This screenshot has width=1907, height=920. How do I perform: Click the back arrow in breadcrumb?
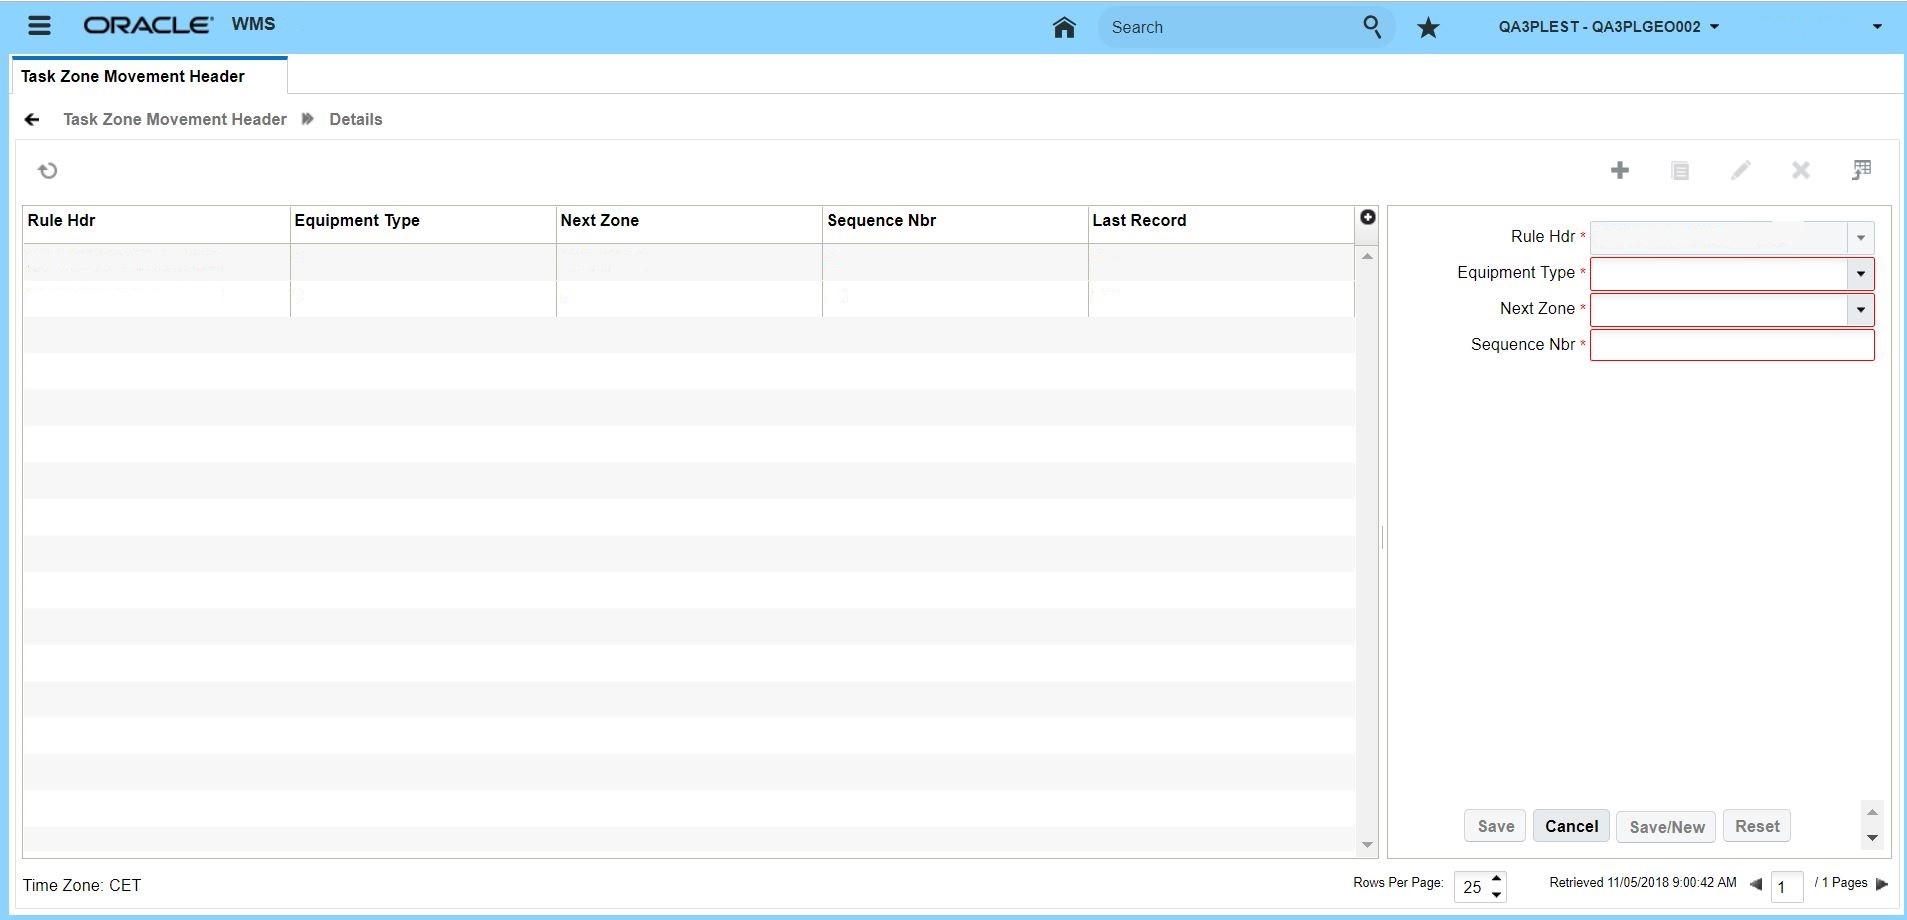[32, 120]
